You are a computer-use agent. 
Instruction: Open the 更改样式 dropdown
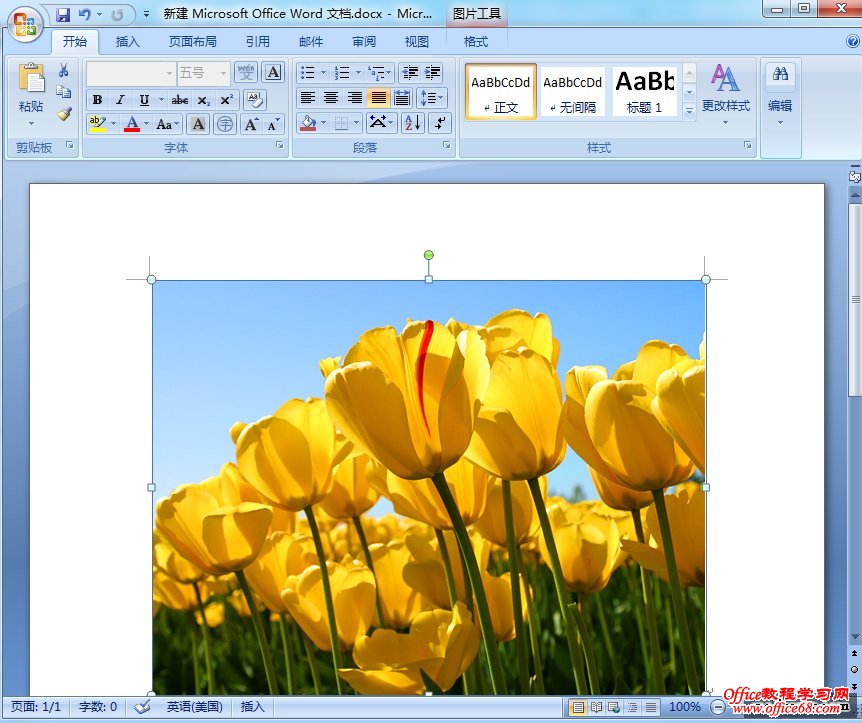pos(725,95)
